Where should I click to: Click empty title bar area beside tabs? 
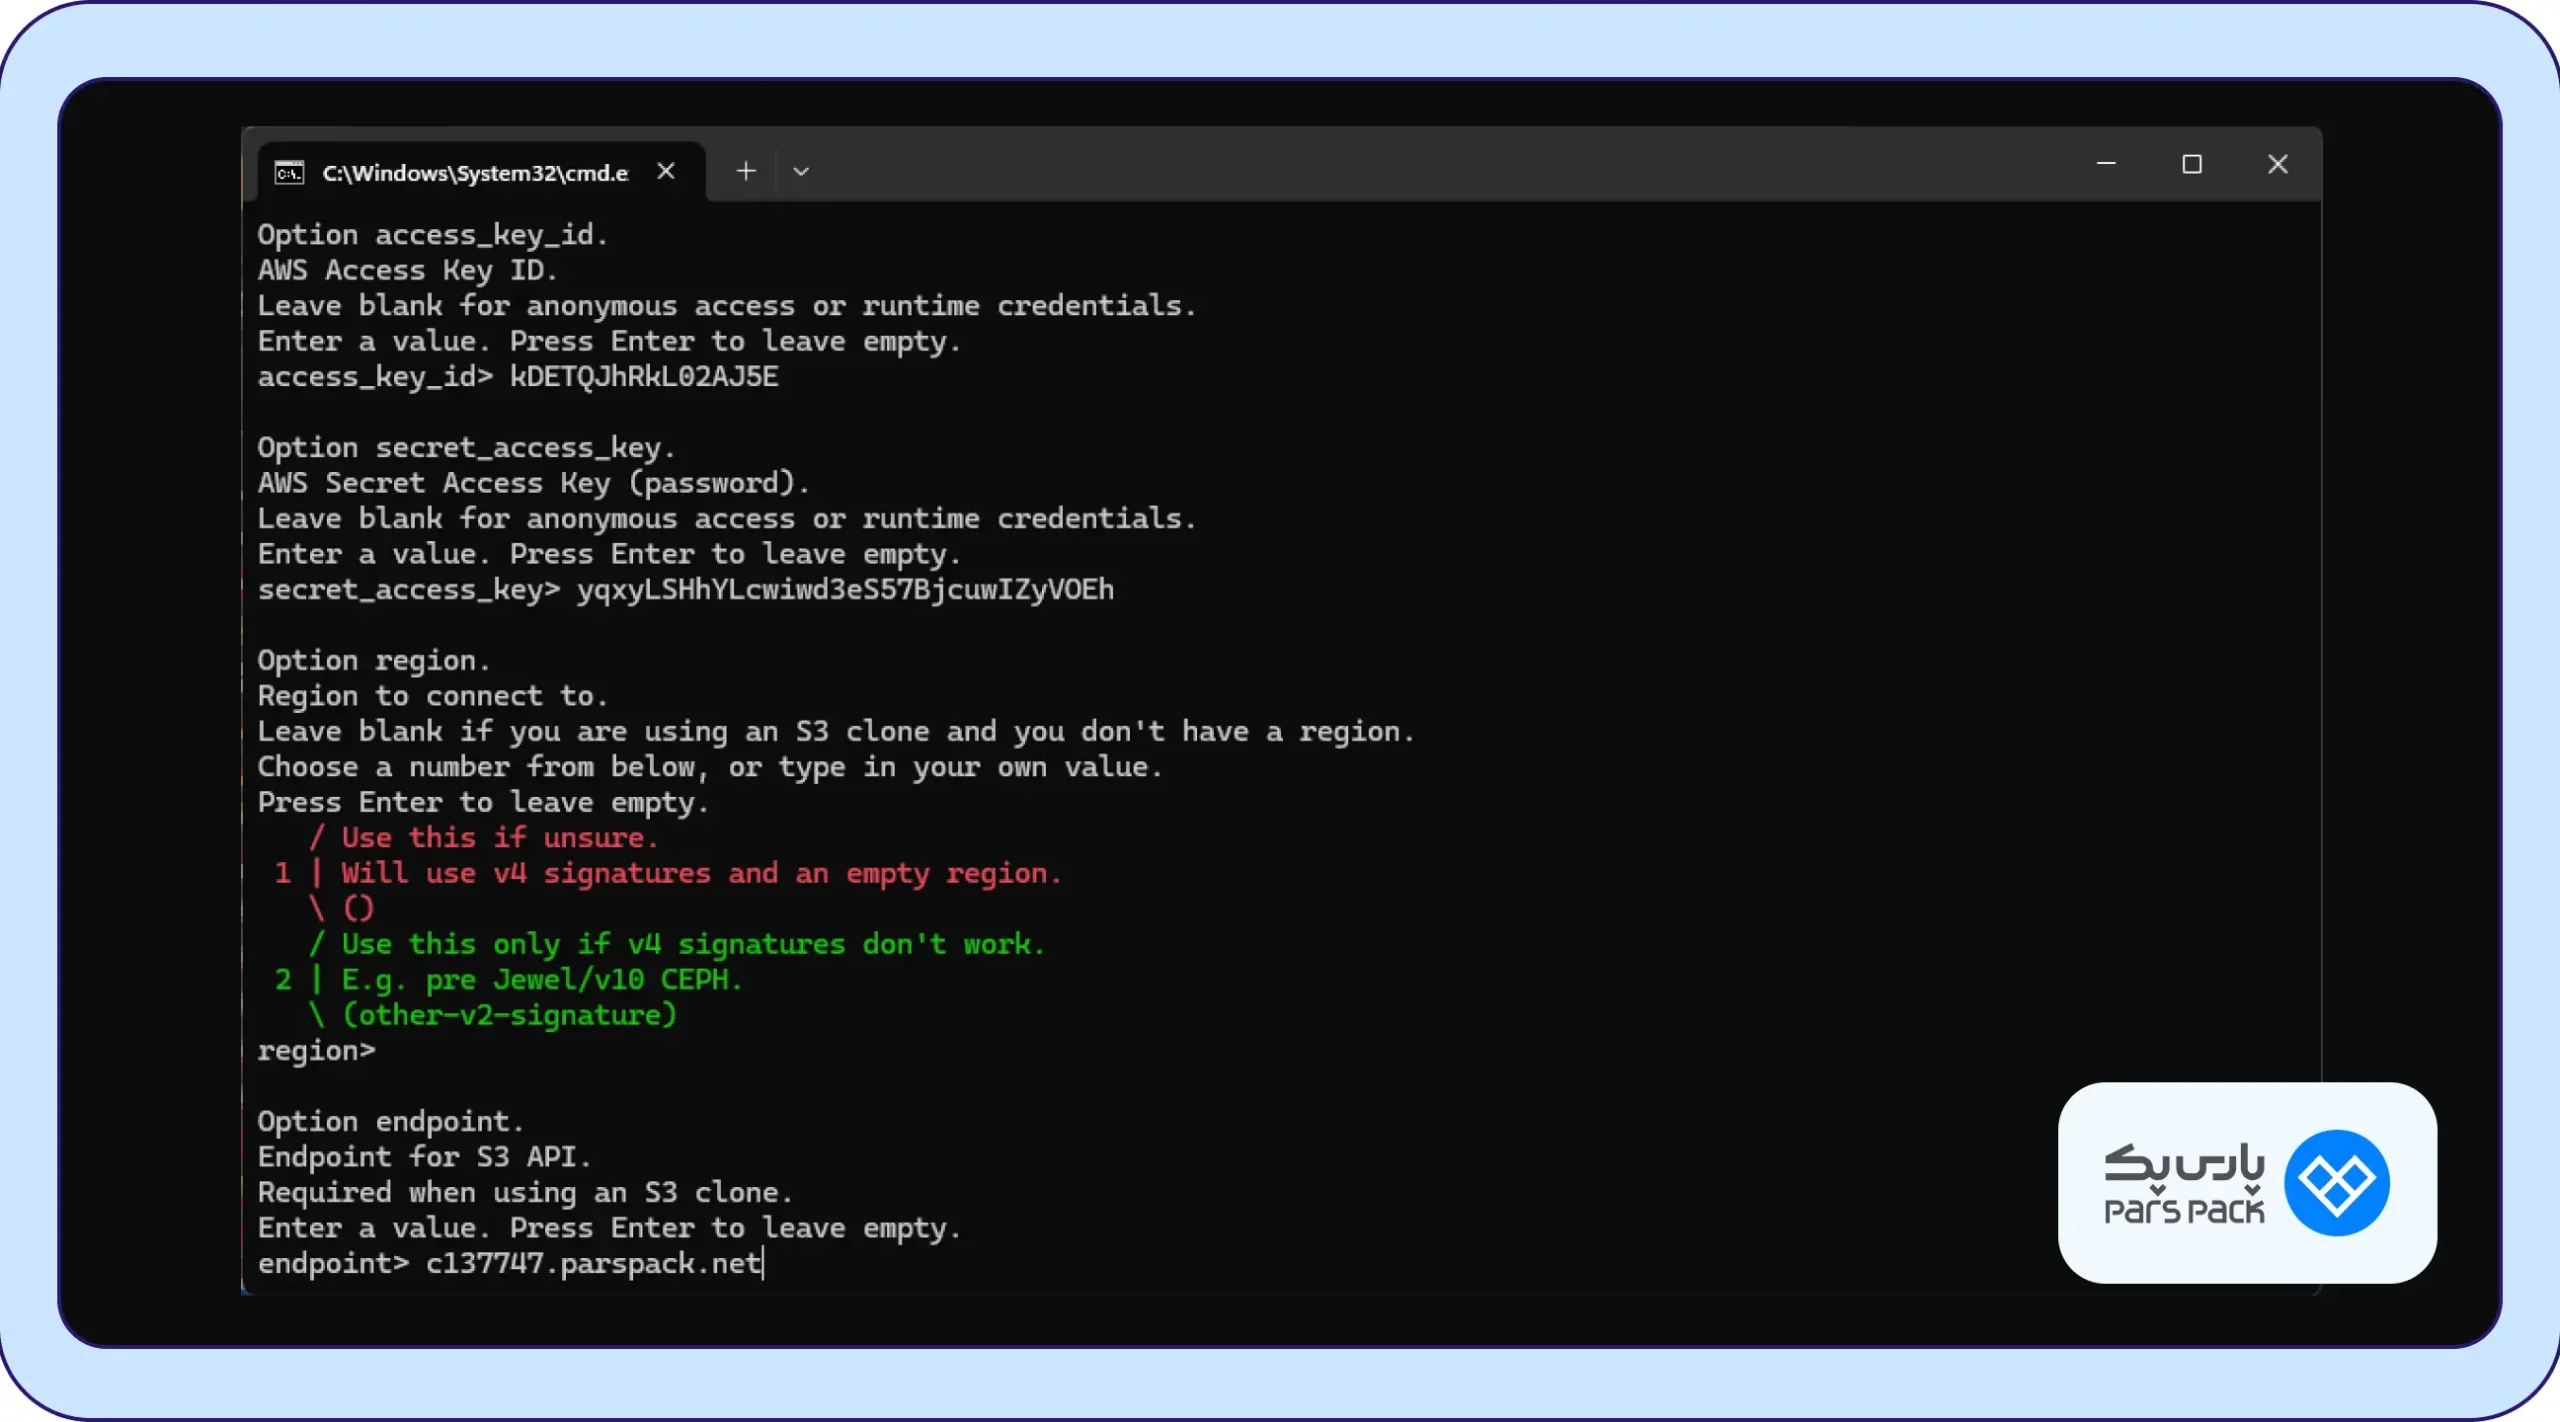[x=1450, y=165]
